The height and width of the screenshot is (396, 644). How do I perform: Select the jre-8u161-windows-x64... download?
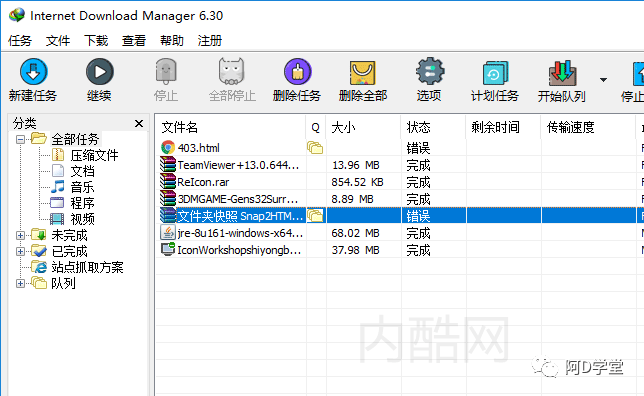399,233
